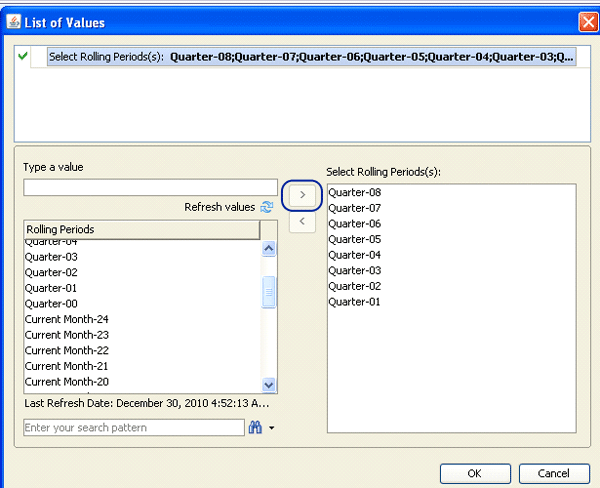600x488 pixels.
Task: Click the Type a value input field
Action: coord(150,187)
